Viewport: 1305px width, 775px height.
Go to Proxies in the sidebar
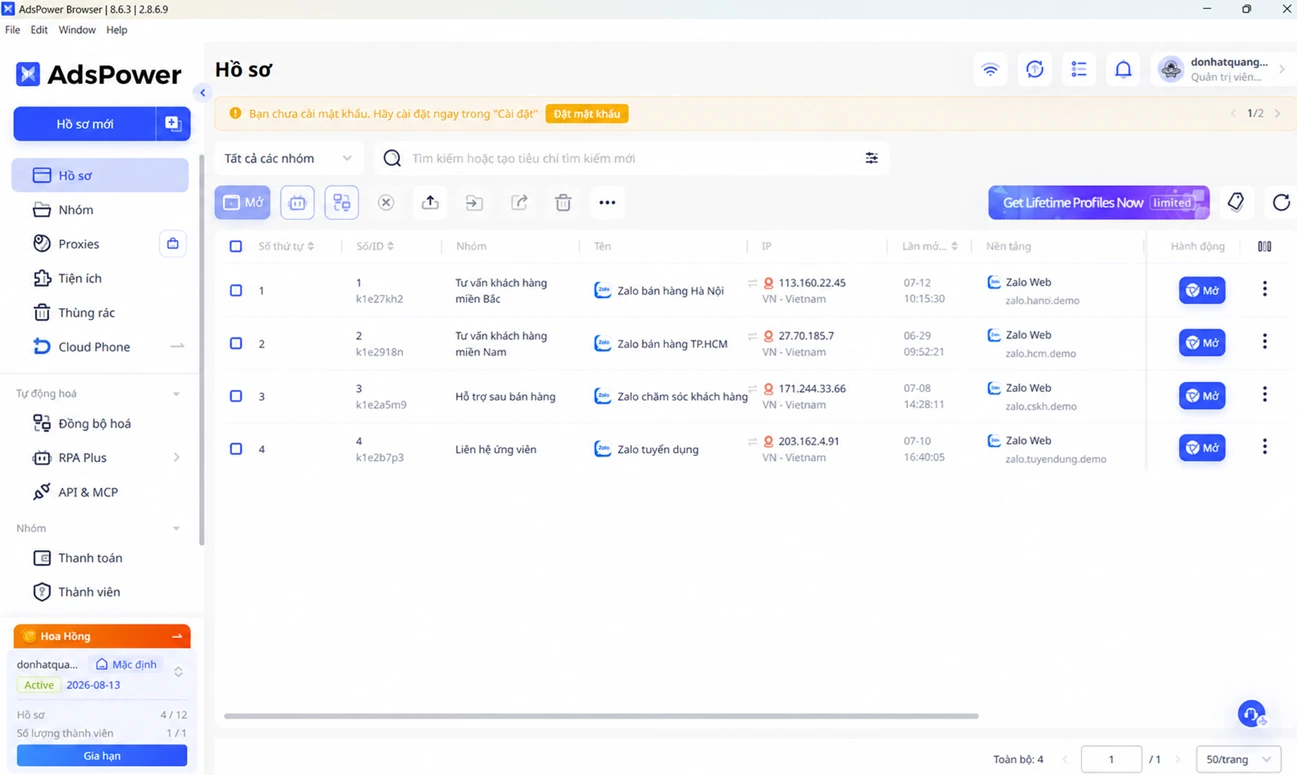click(79, 244)
